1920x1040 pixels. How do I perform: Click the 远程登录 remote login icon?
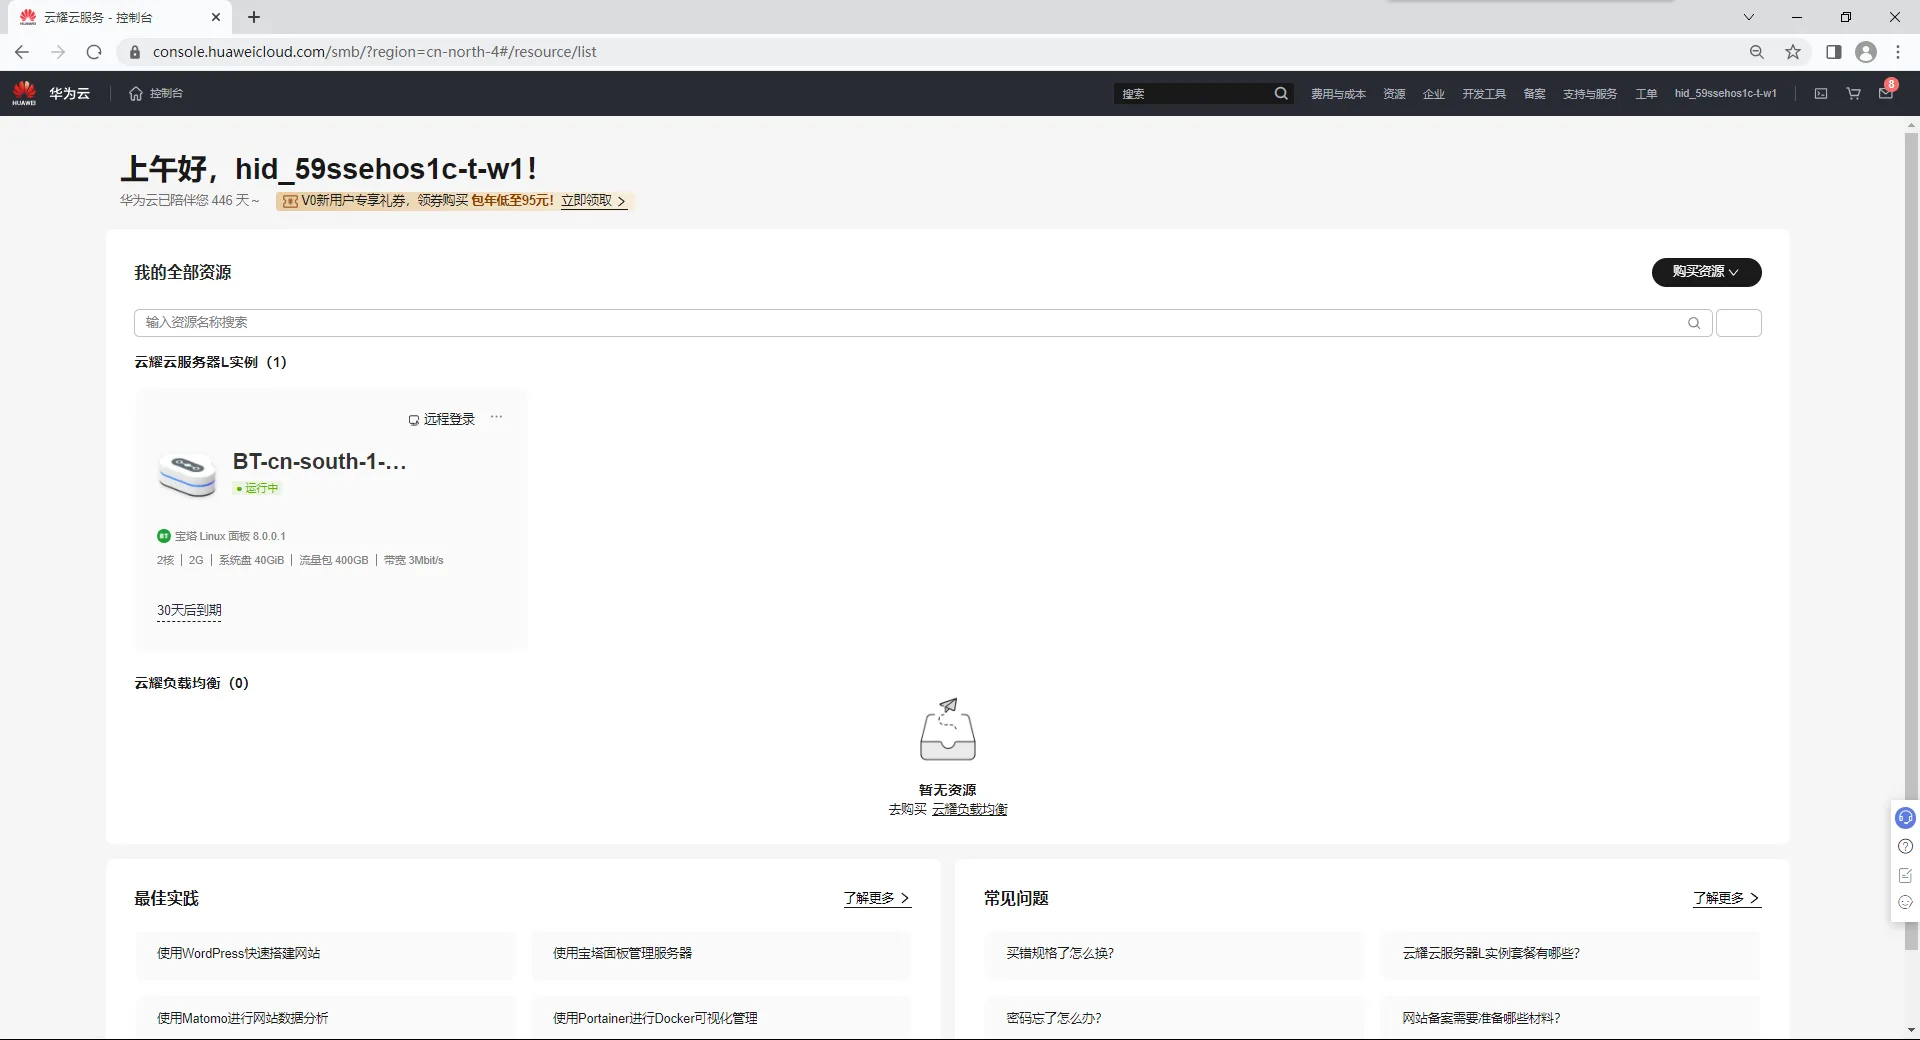click(413, 420)
